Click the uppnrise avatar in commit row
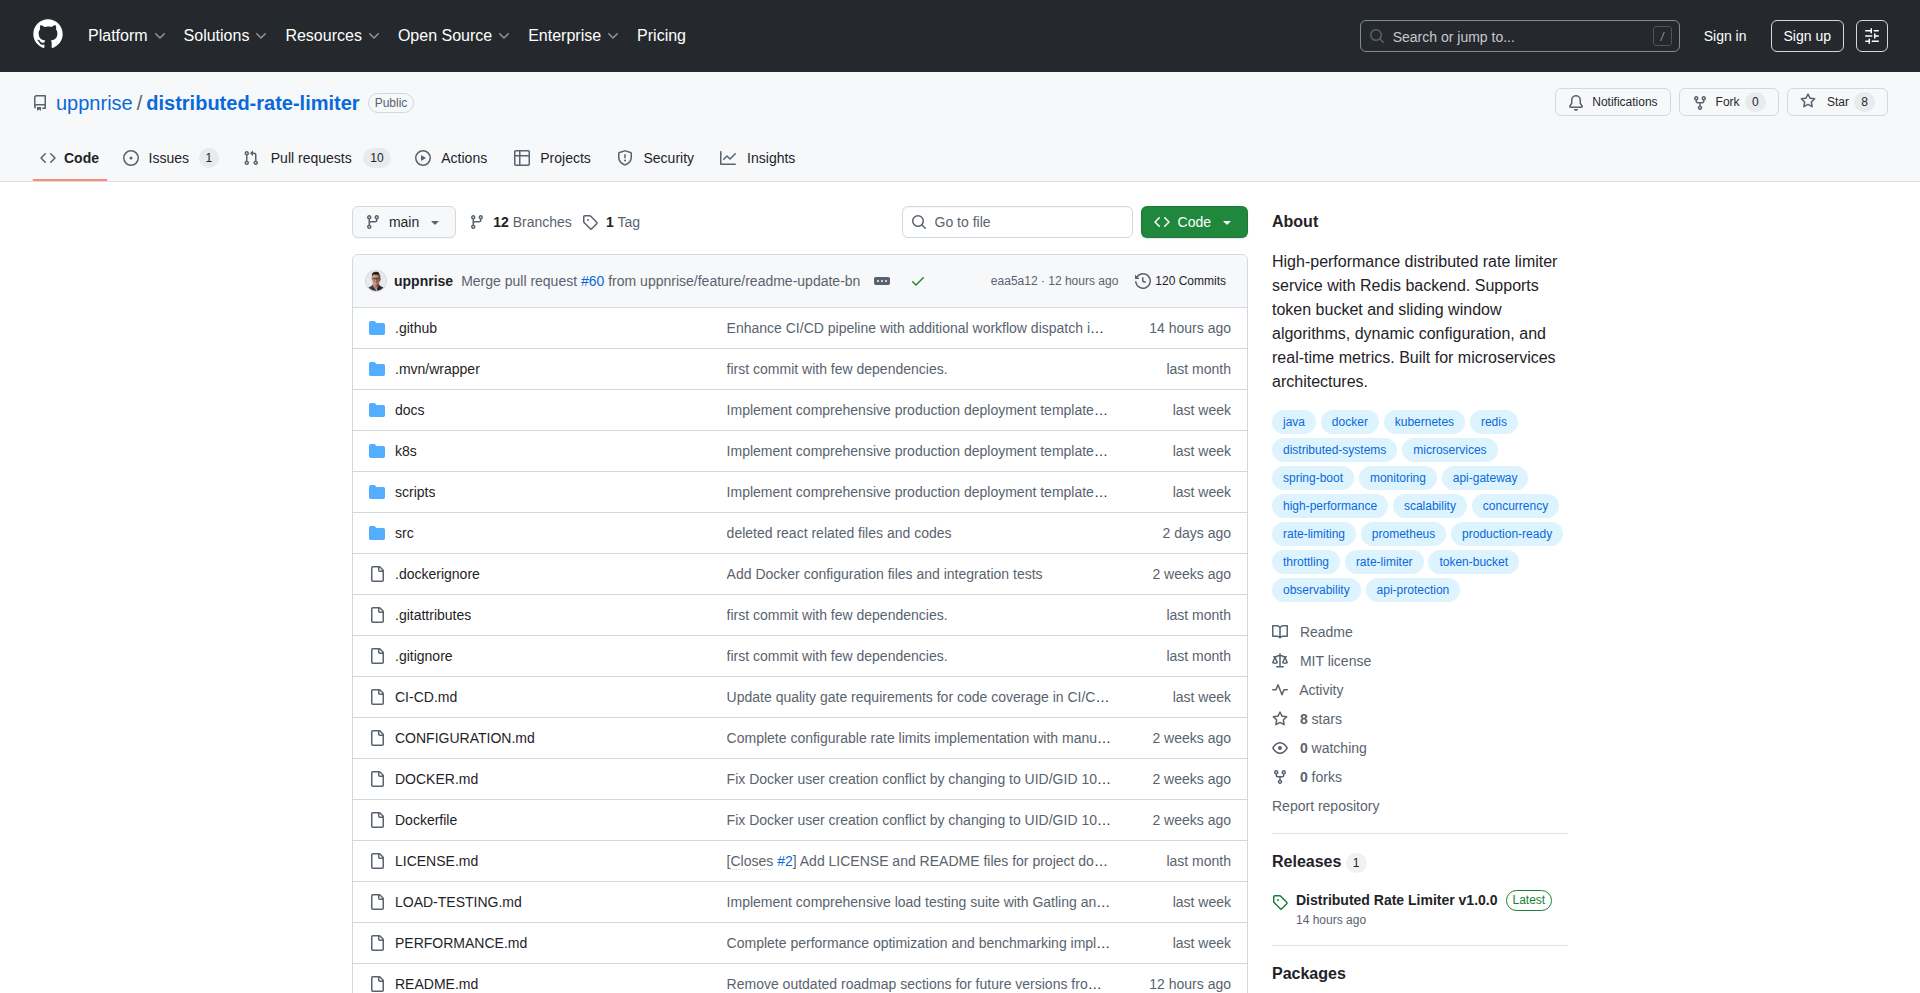The image size is (1920, 993). pyautogui.click(x=376, y=281)
